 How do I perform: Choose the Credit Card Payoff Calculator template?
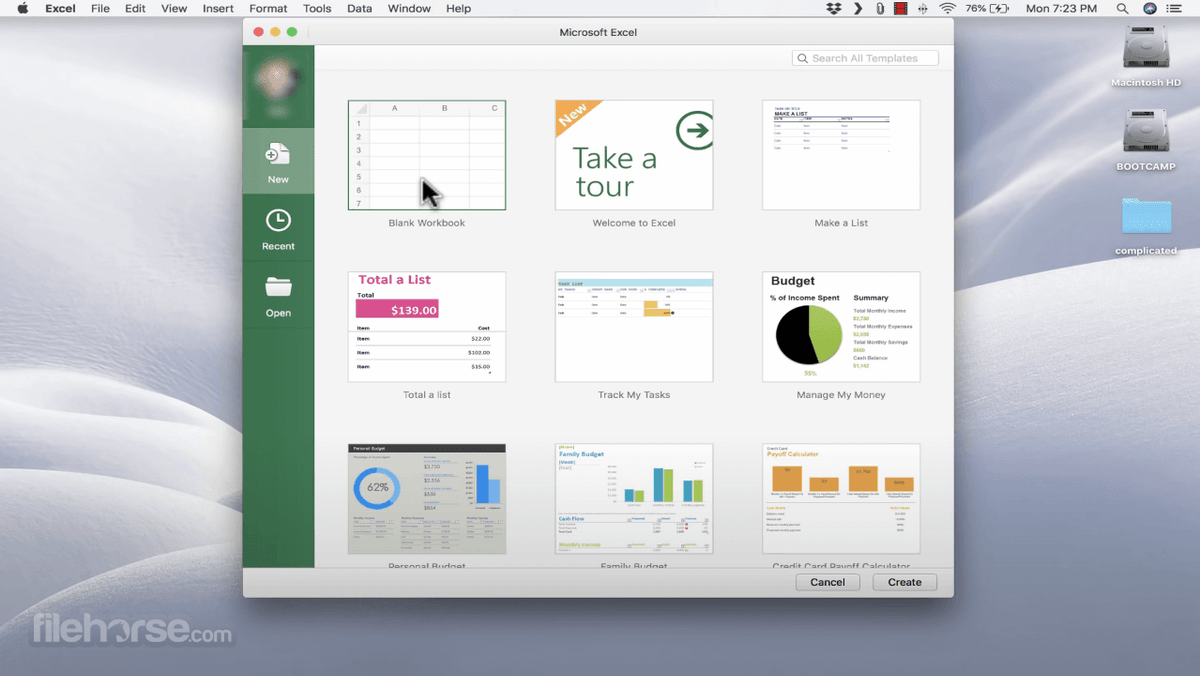(x=841, y=499)
